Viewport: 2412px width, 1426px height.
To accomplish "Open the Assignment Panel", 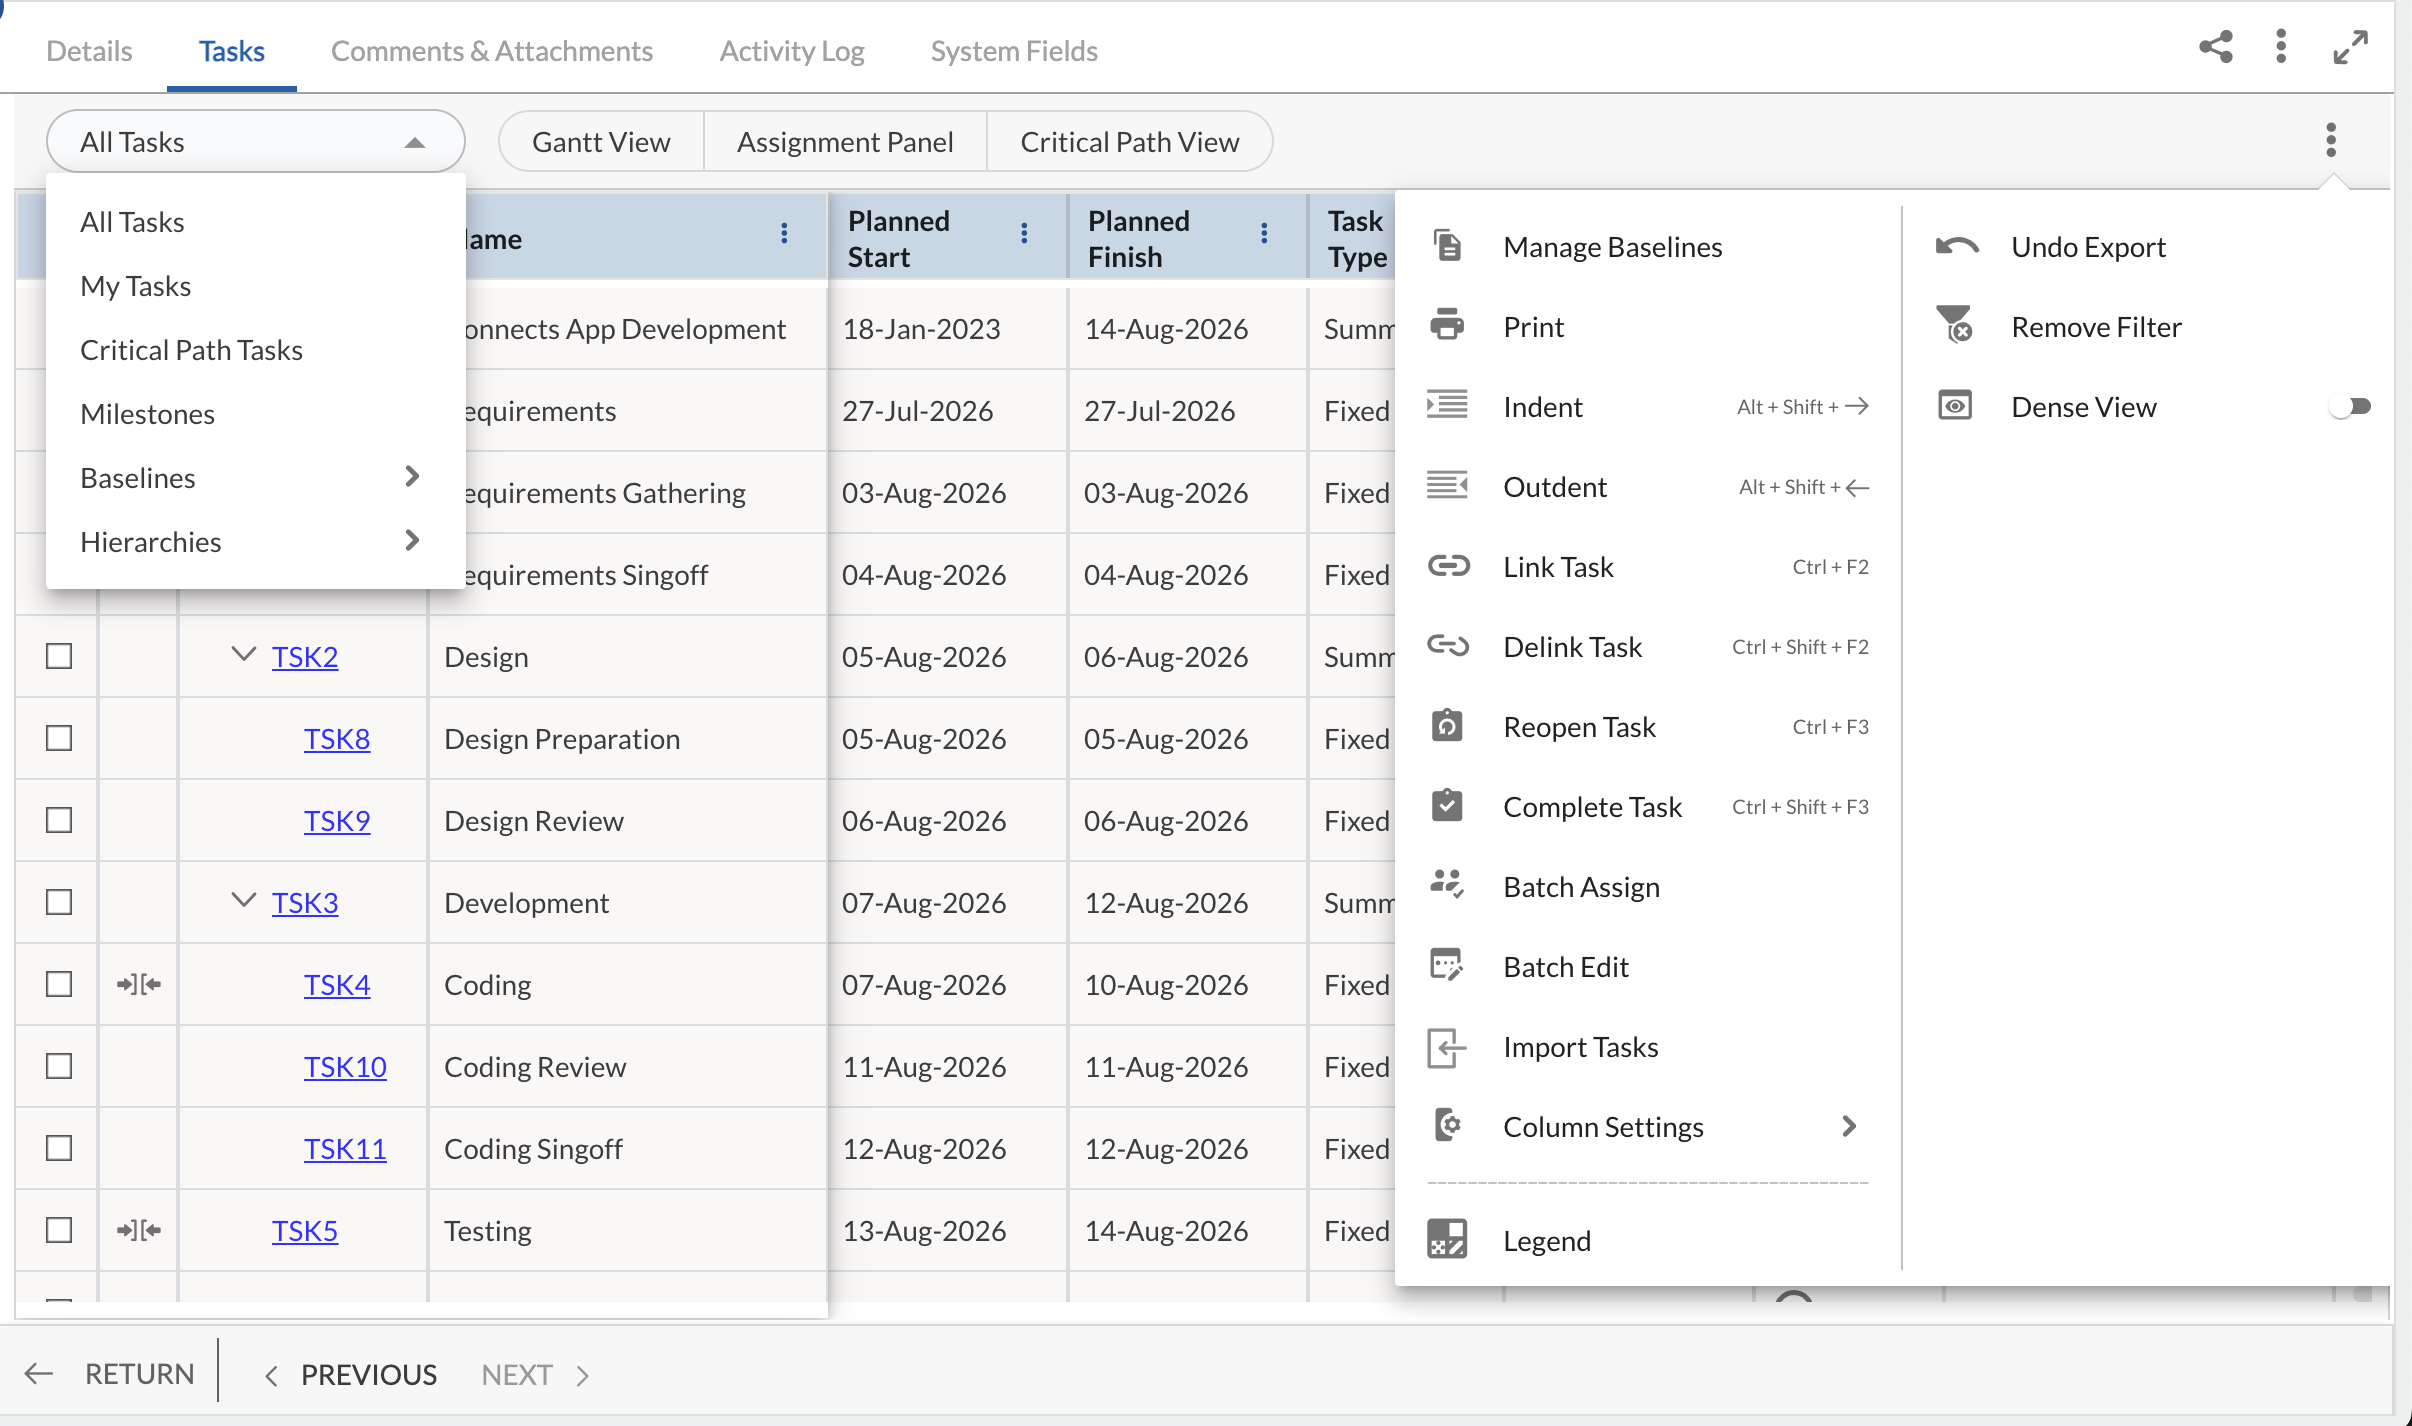I will pos(845,141).
